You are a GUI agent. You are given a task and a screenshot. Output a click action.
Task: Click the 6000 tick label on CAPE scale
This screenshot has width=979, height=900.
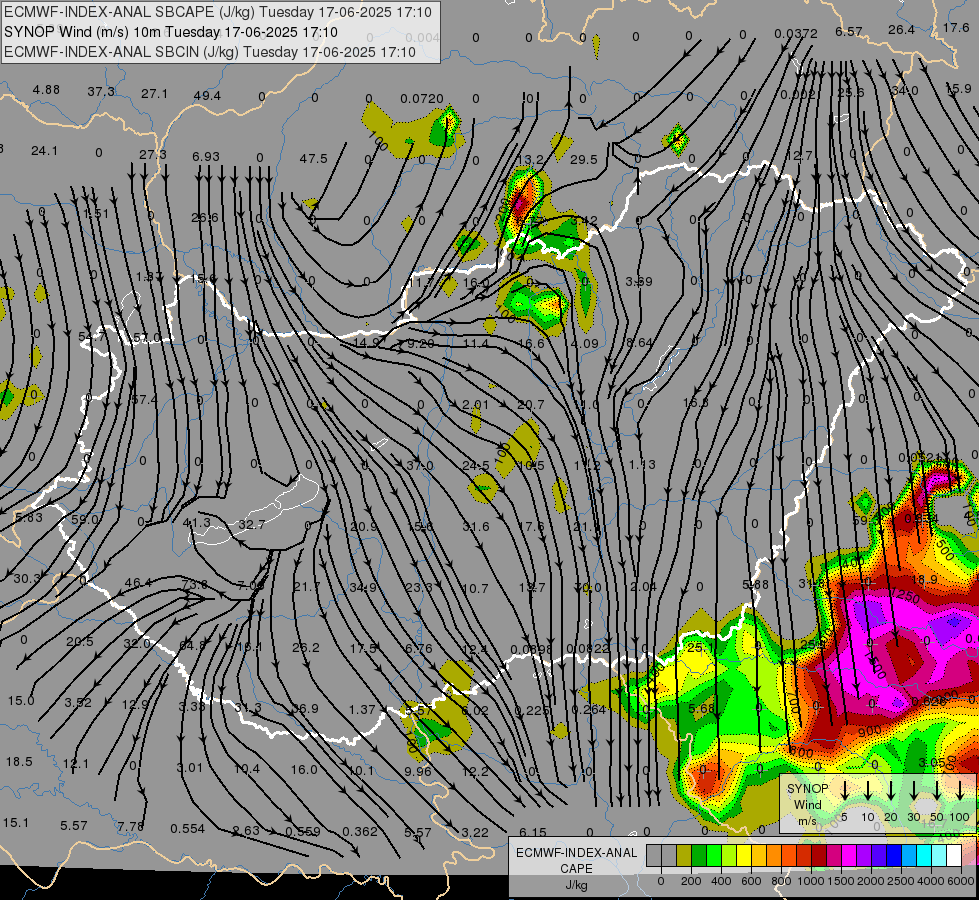click(x=962, y=881)
